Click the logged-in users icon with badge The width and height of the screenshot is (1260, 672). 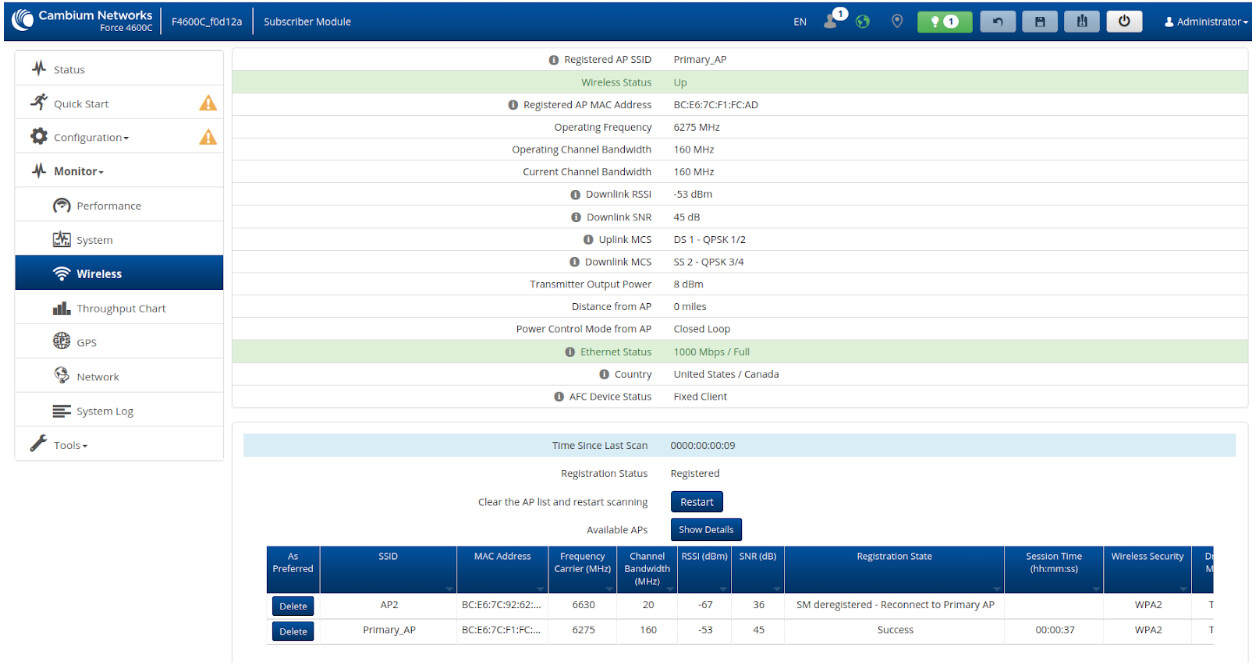[x=832, y=20]
